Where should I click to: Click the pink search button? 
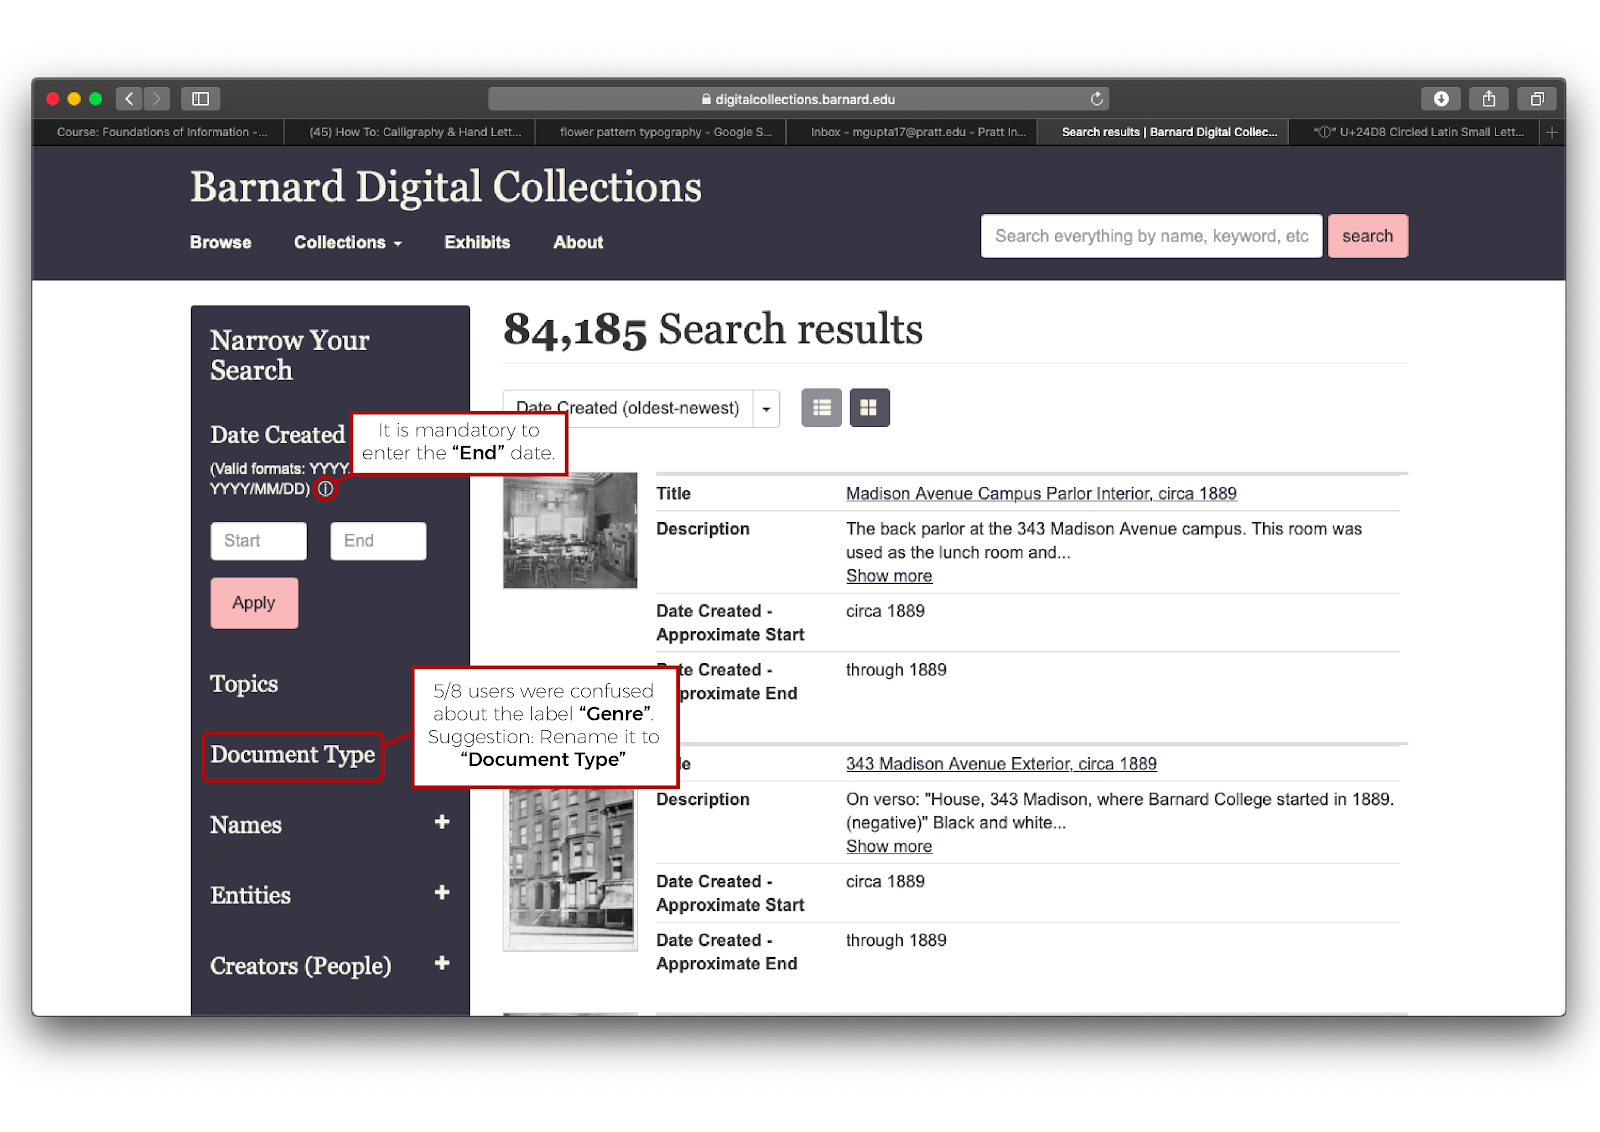(1368, 236)
